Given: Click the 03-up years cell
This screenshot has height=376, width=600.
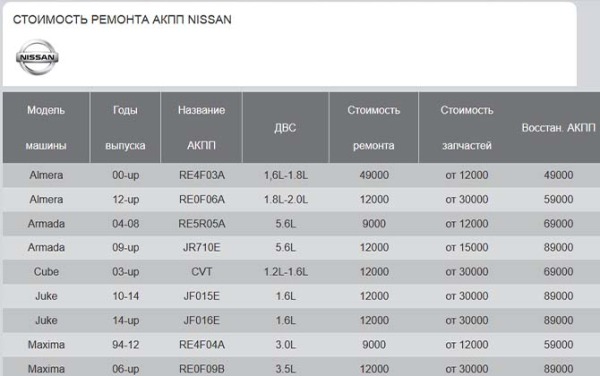Looking at the screenshot, I should coord(126,272).
